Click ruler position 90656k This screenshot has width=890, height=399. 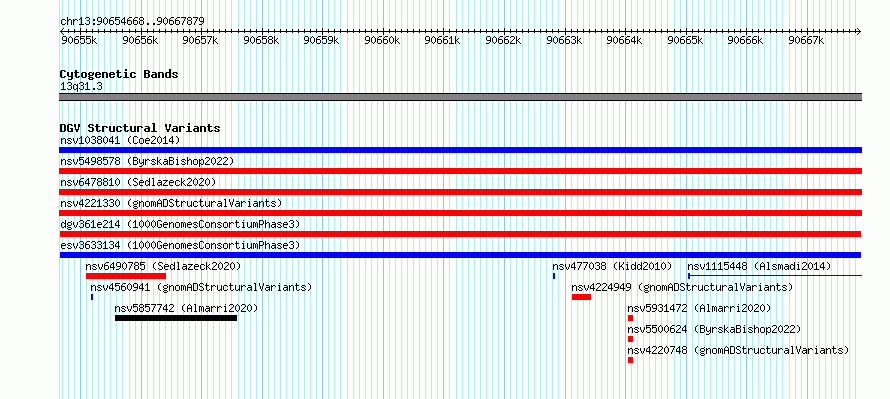coord(140,40)
